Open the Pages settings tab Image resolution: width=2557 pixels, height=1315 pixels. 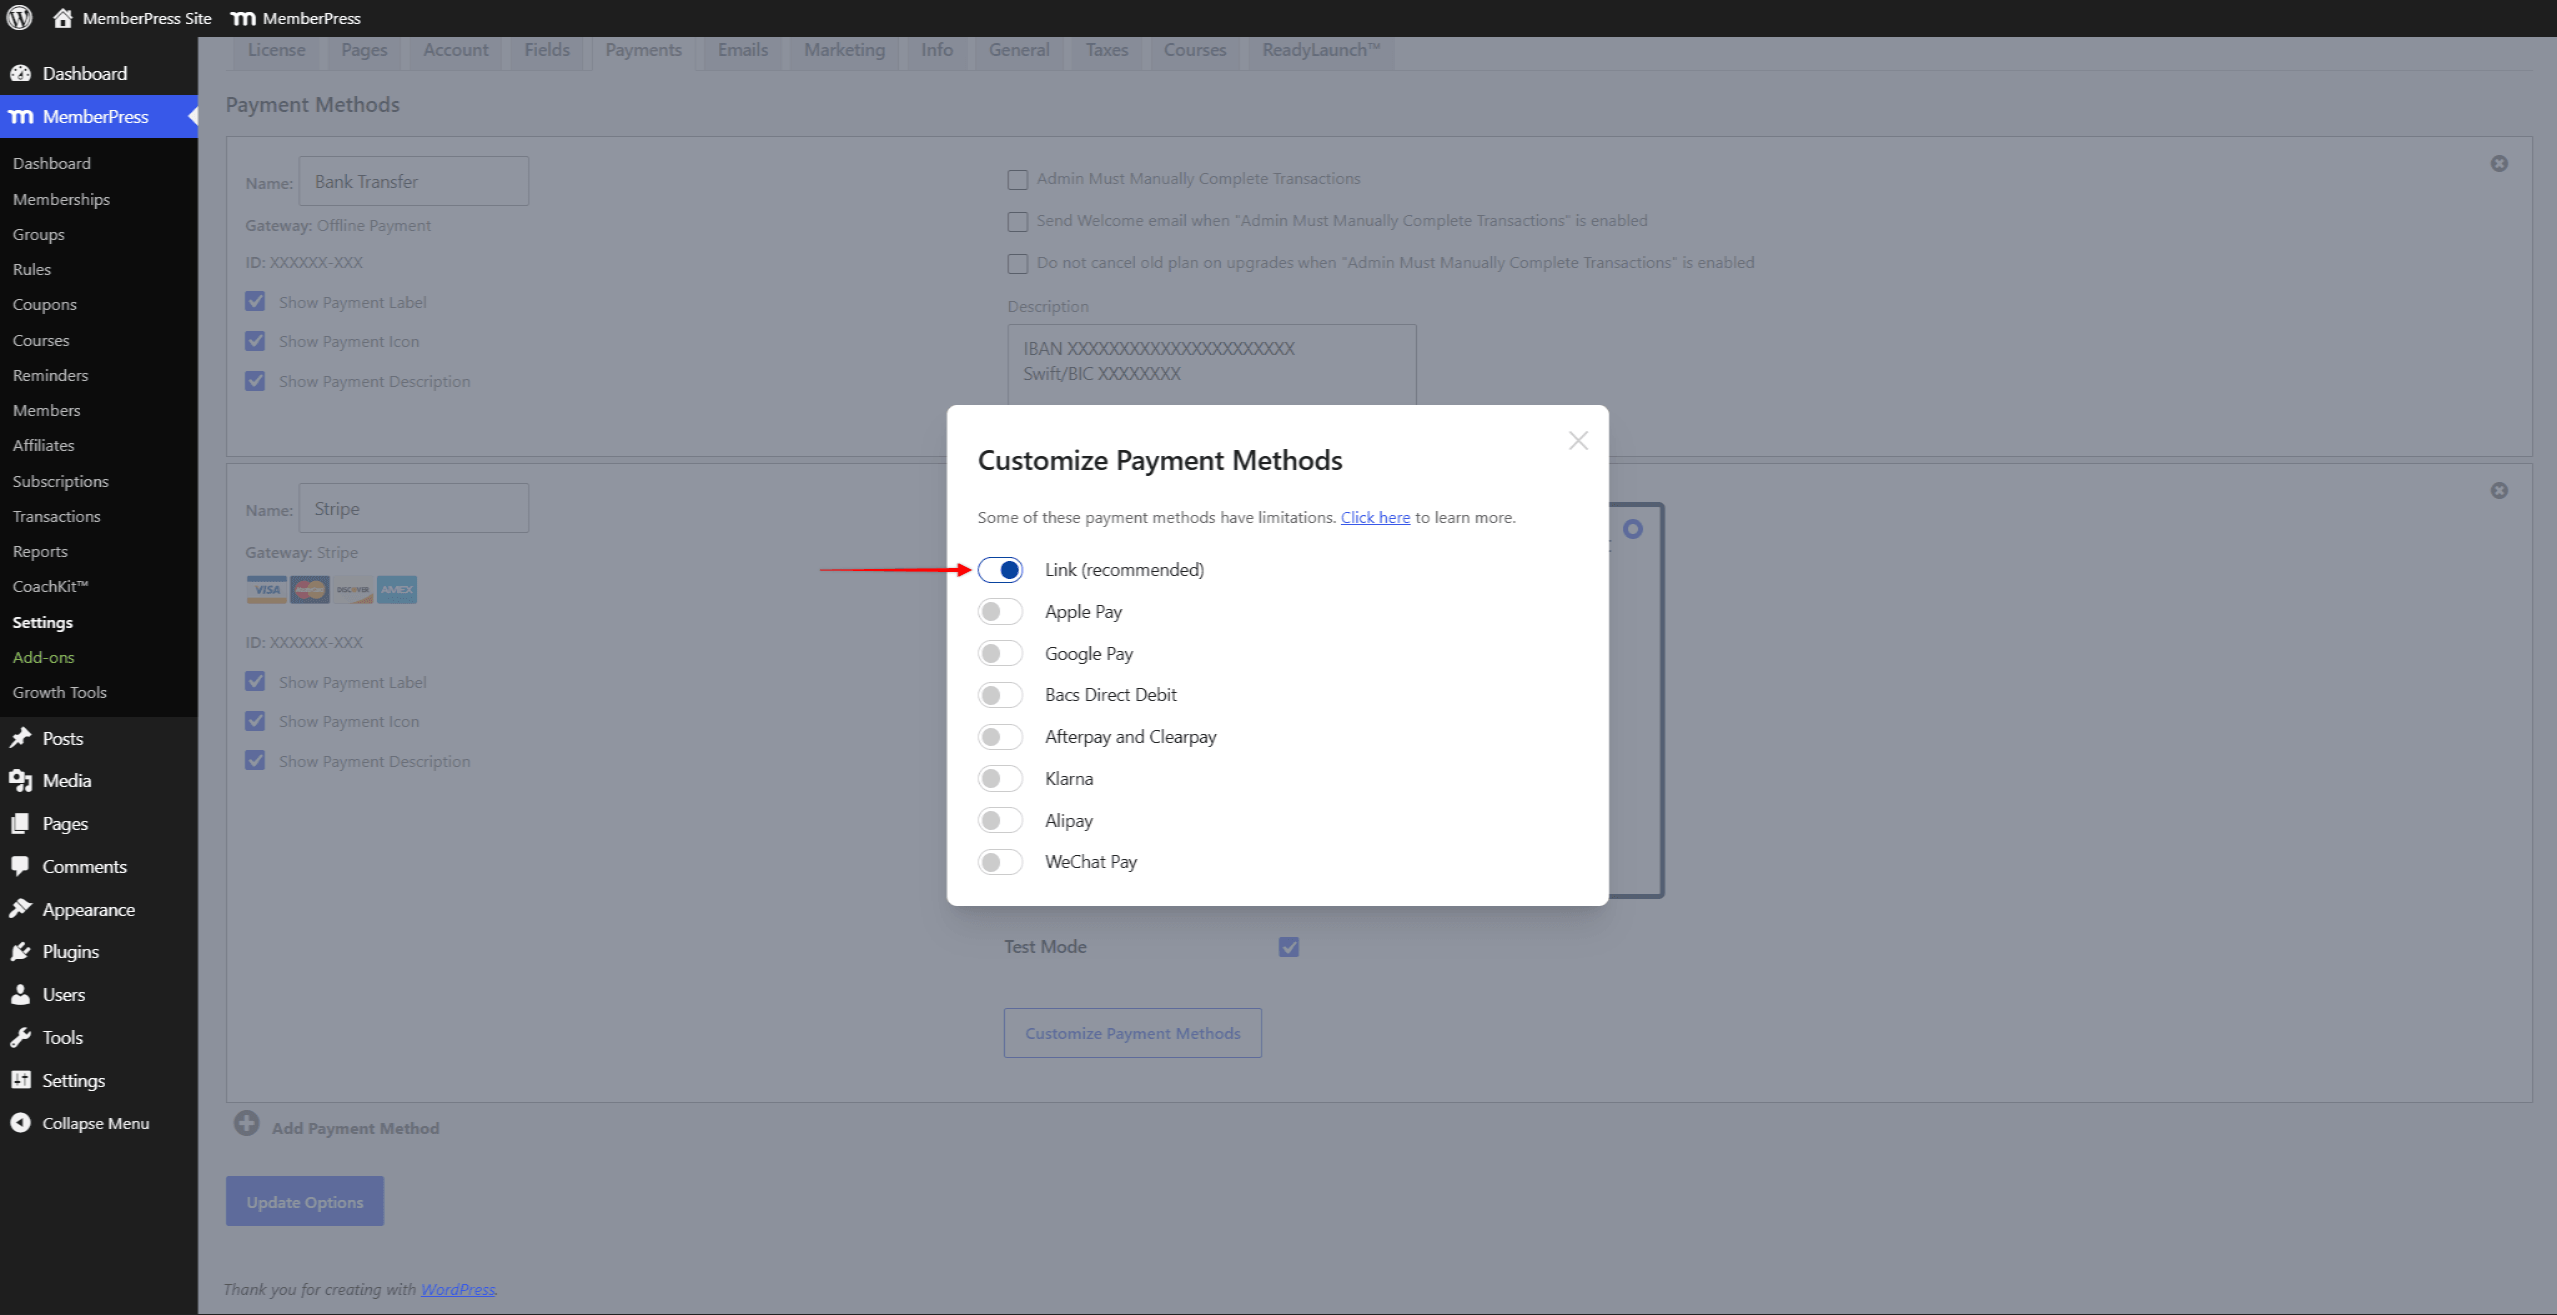364,50
